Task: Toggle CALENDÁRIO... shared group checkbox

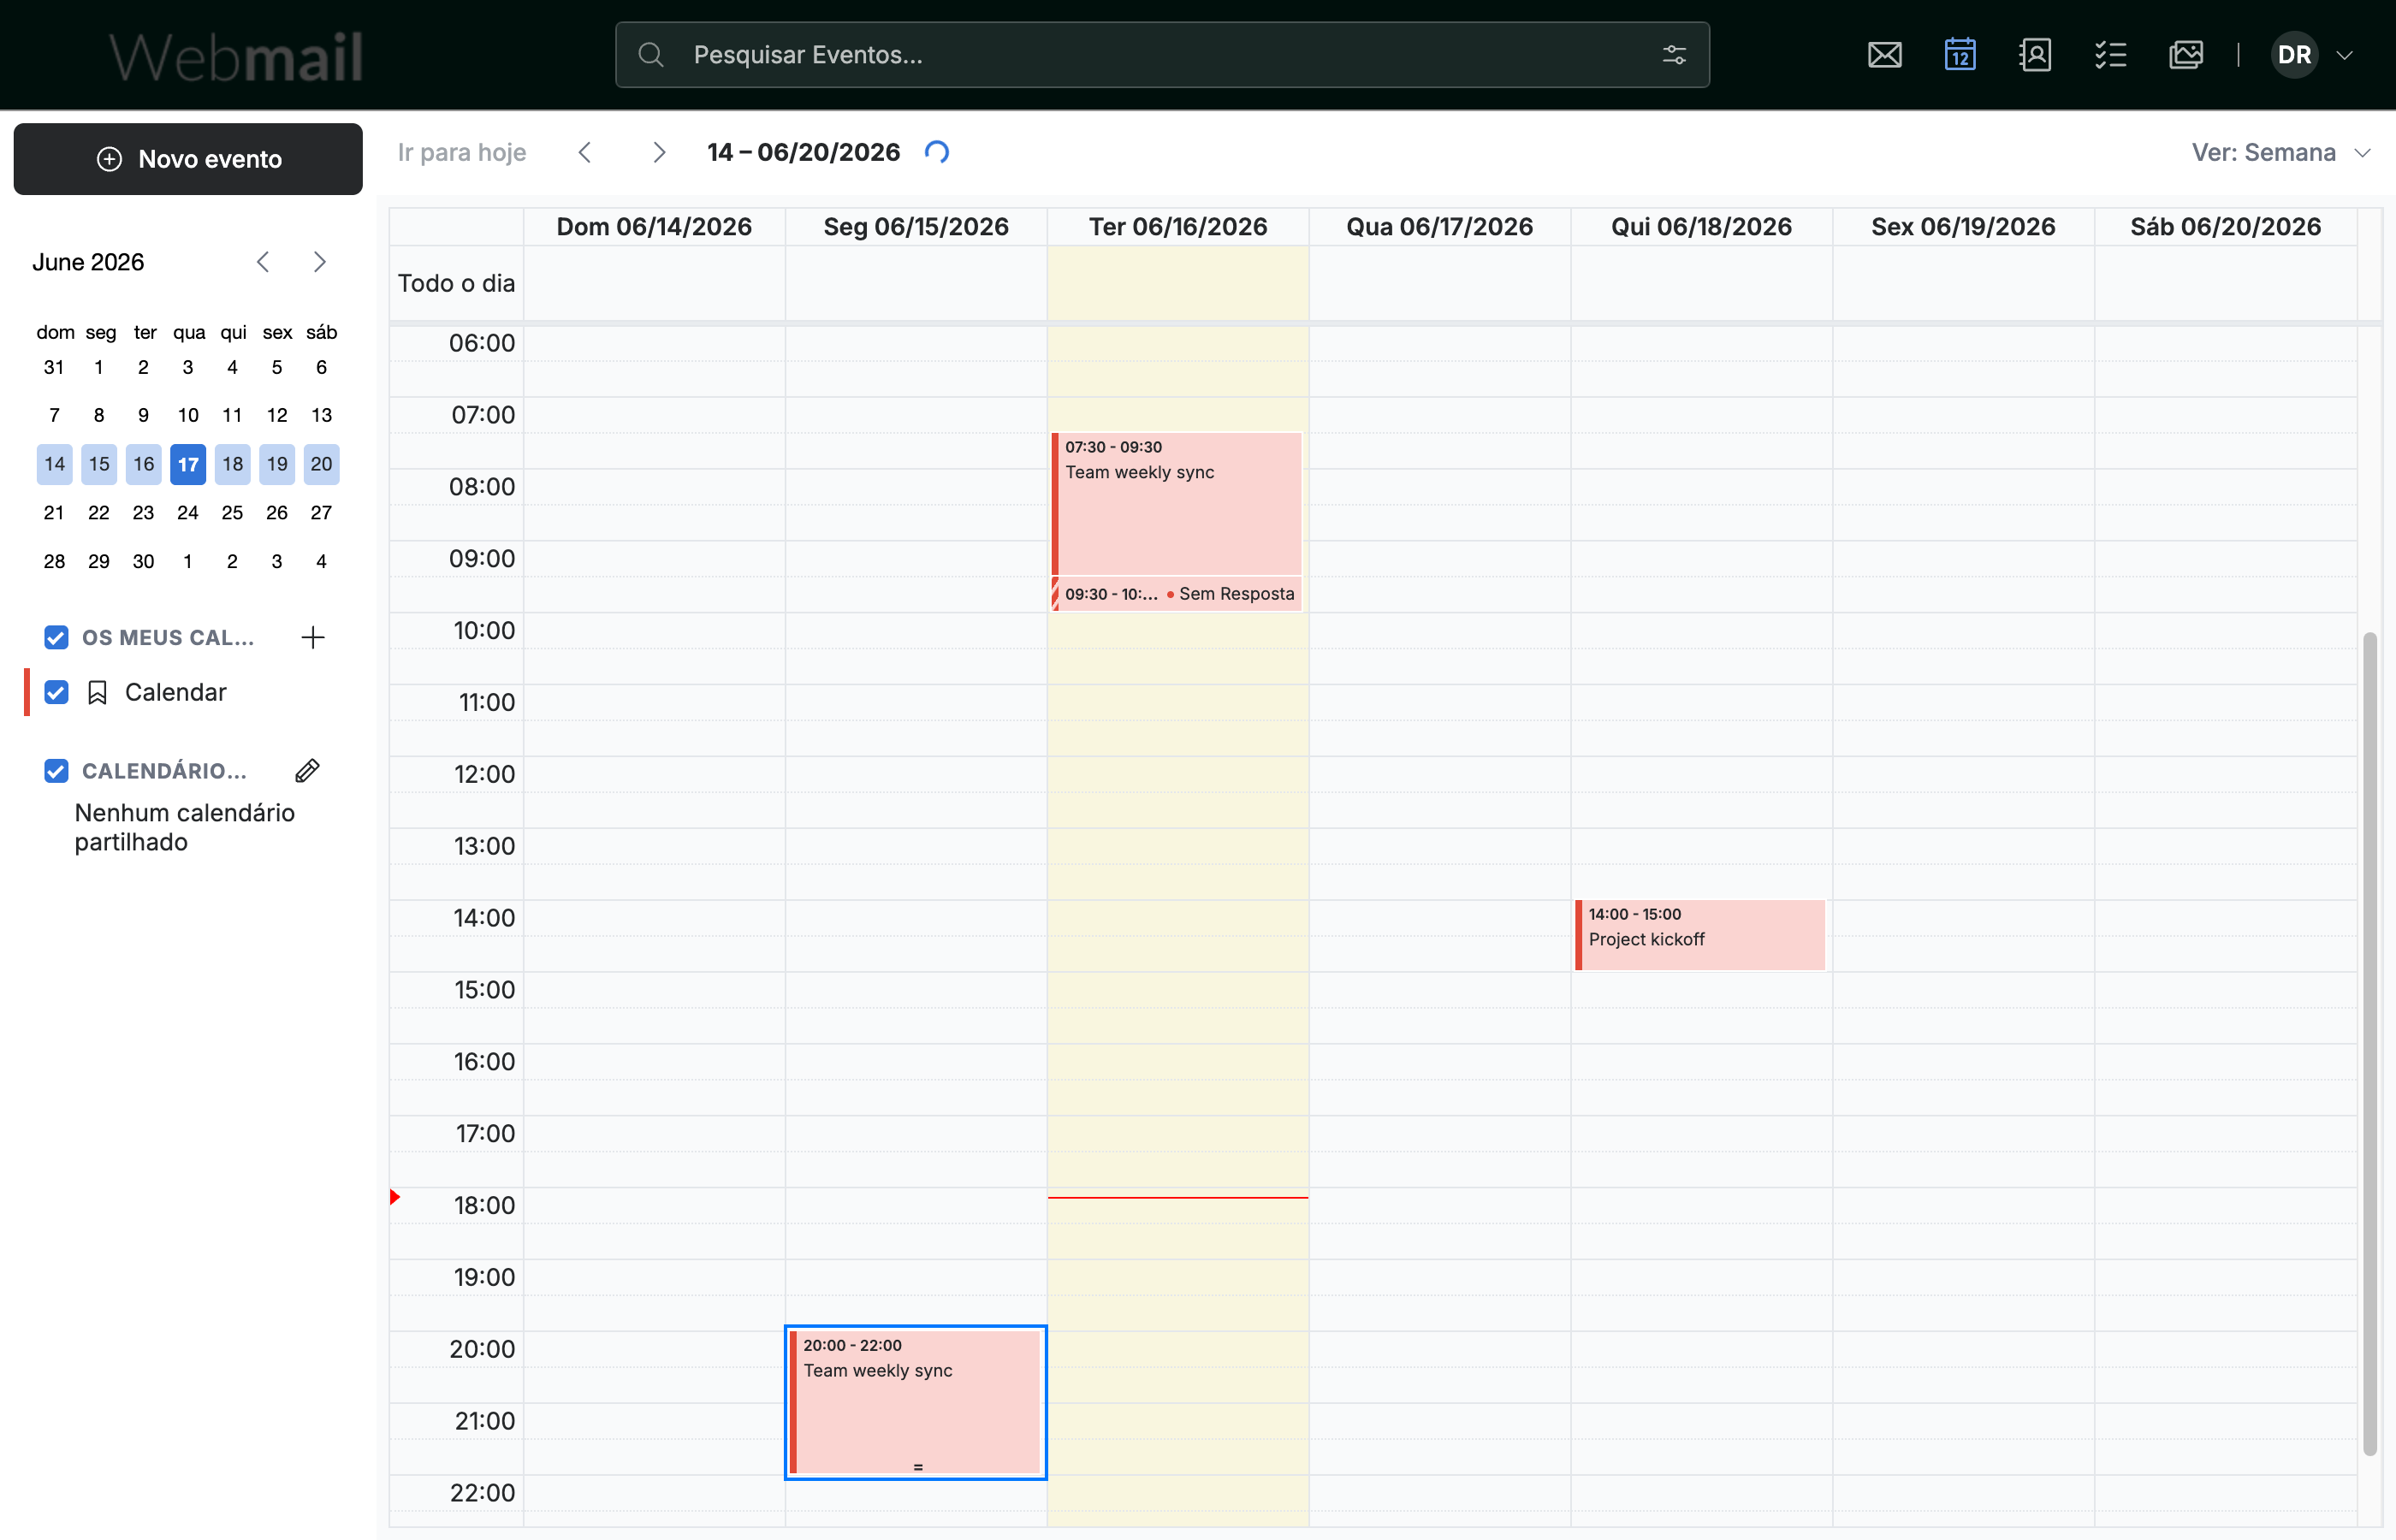Action: point(56,771)
